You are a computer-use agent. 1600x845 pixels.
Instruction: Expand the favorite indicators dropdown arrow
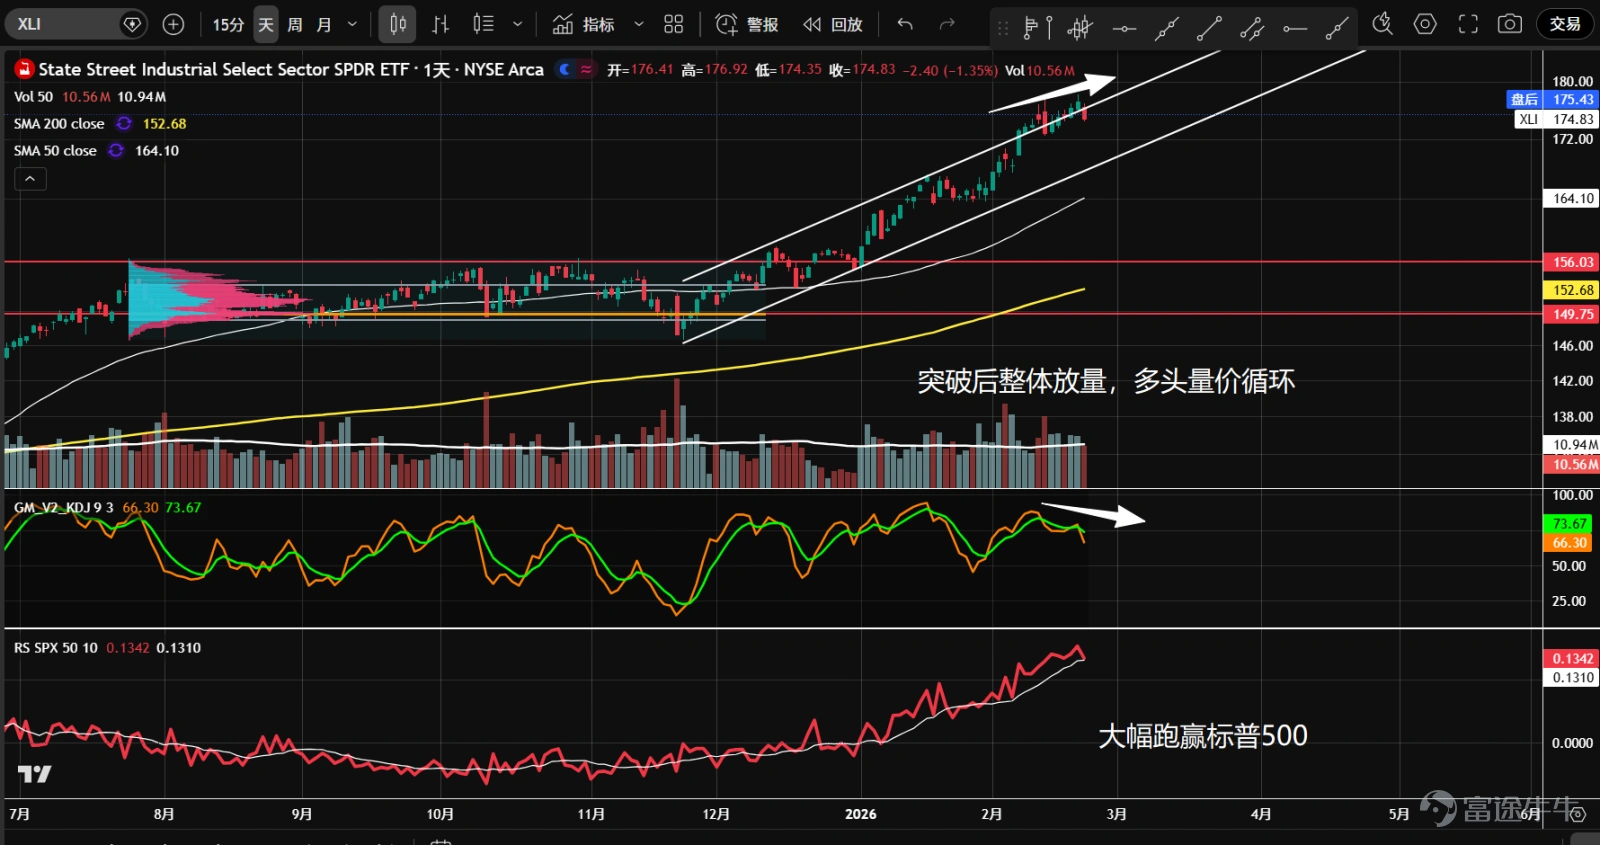pyautogui.click(x=639, y=24)
